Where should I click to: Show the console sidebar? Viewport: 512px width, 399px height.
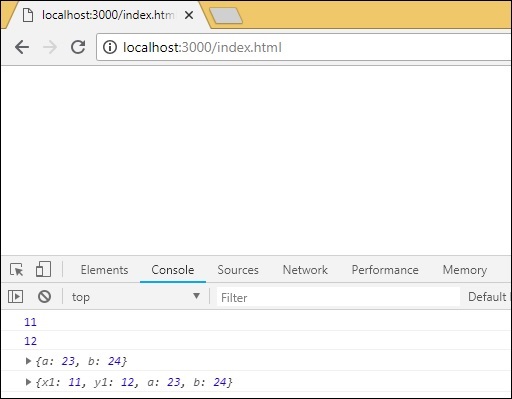pyautogui.click(x=15, y=296)
